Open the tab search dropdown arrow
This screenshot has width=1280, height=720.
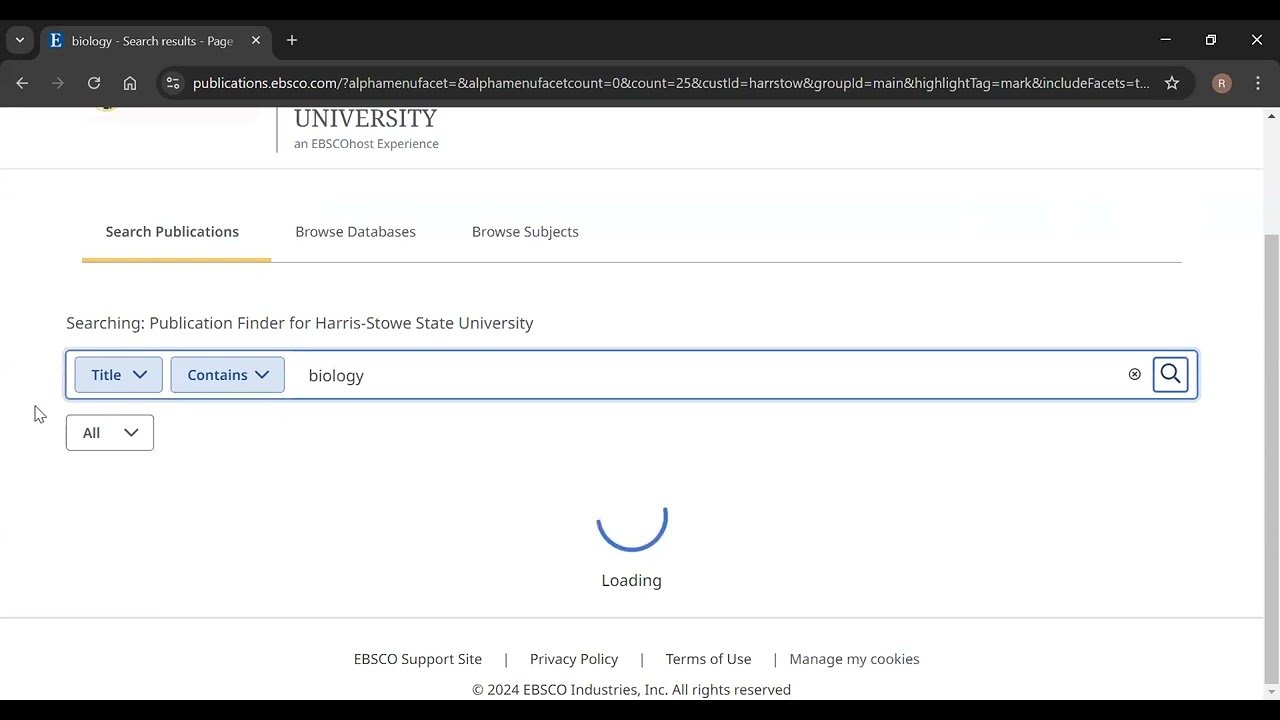point(20,41)
